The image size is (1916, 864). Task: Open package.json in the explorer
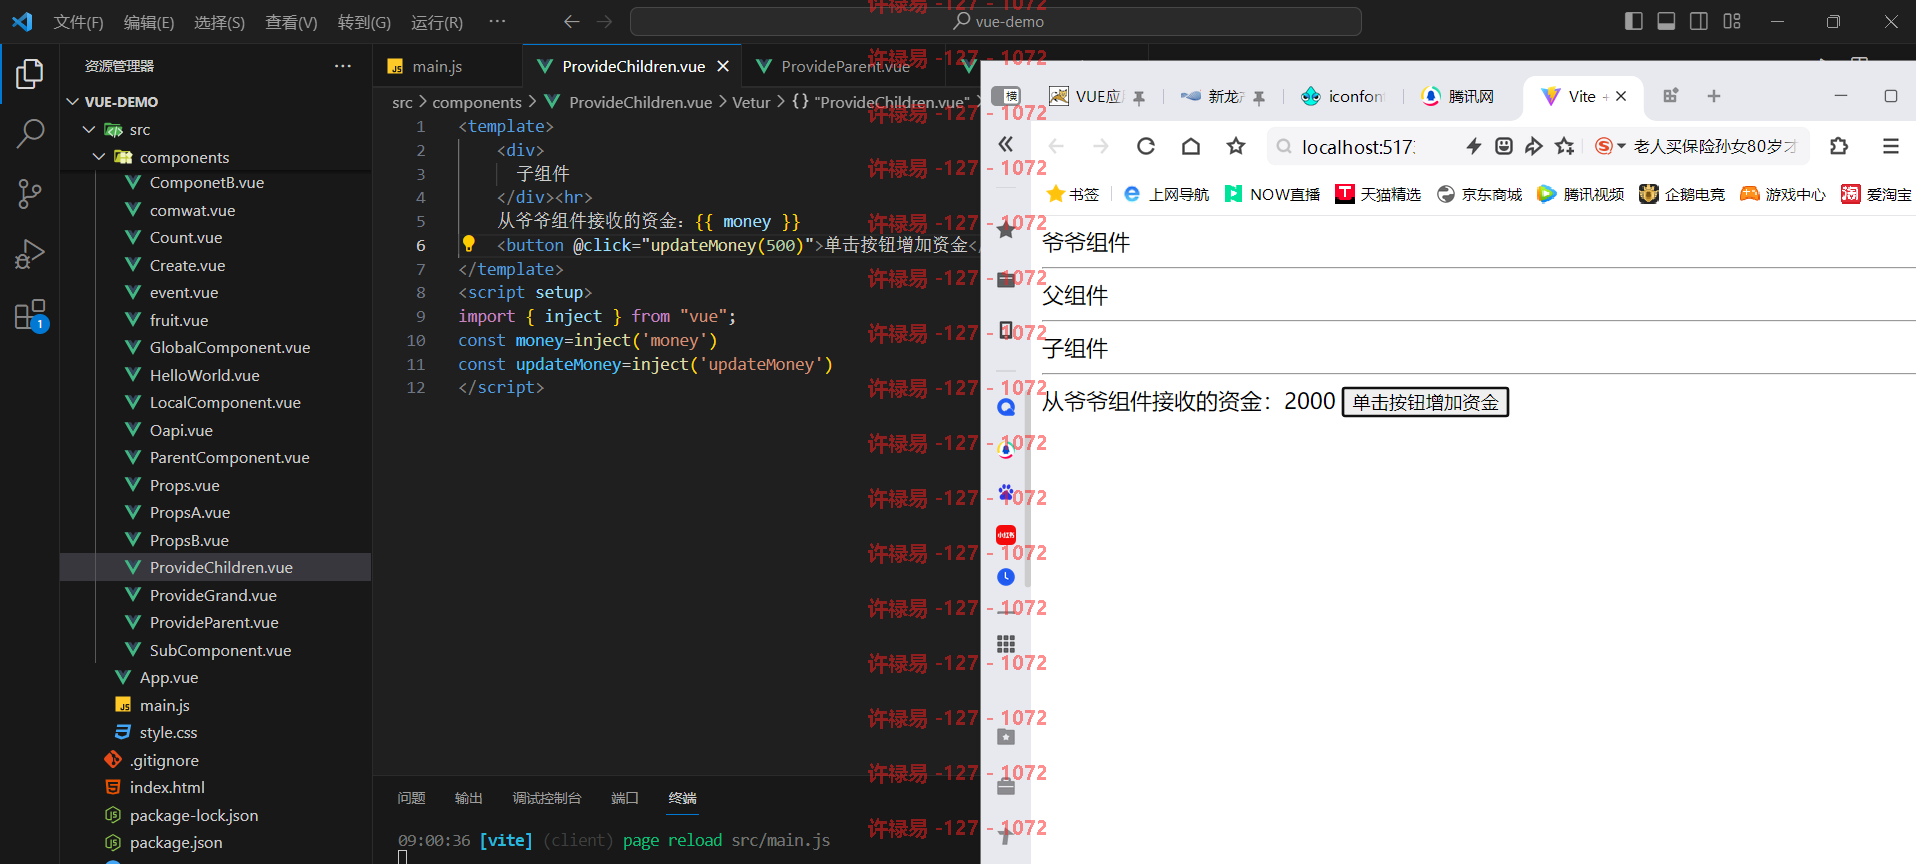click(176, 843)
